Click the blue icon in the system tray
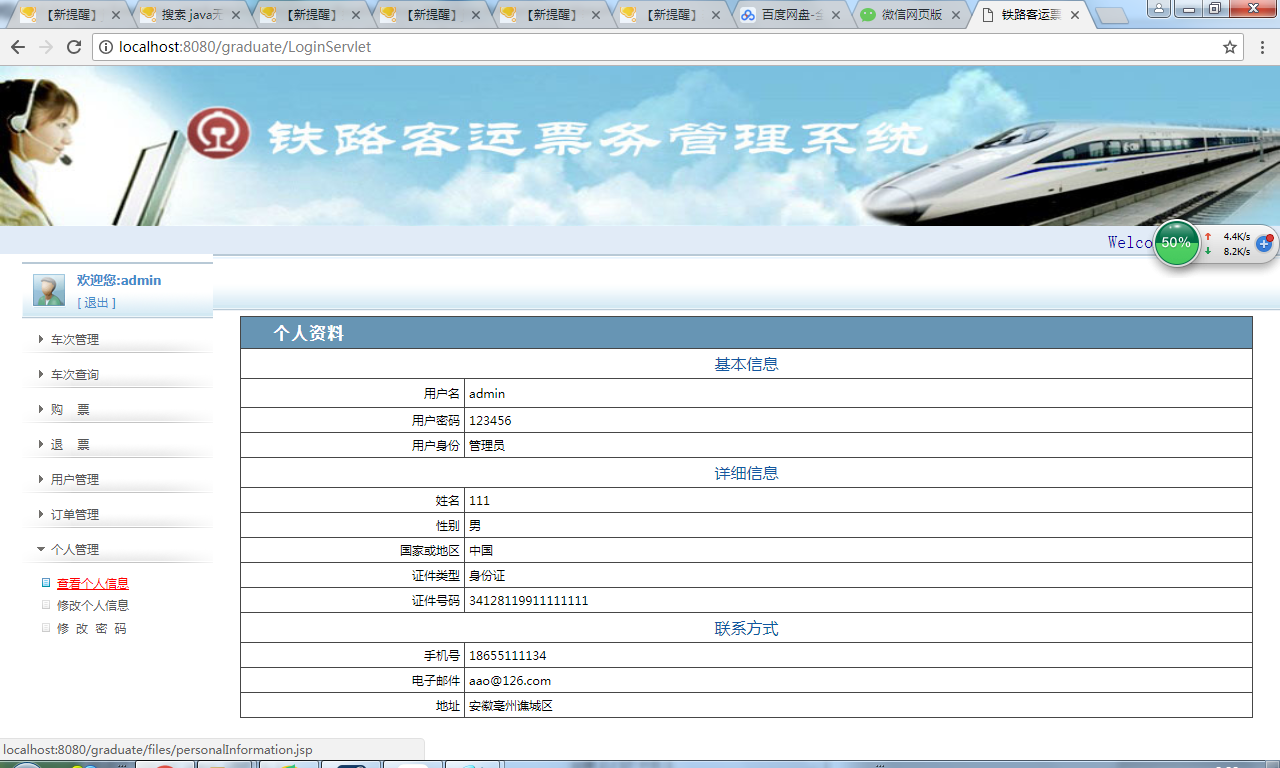 [1264, 243]
